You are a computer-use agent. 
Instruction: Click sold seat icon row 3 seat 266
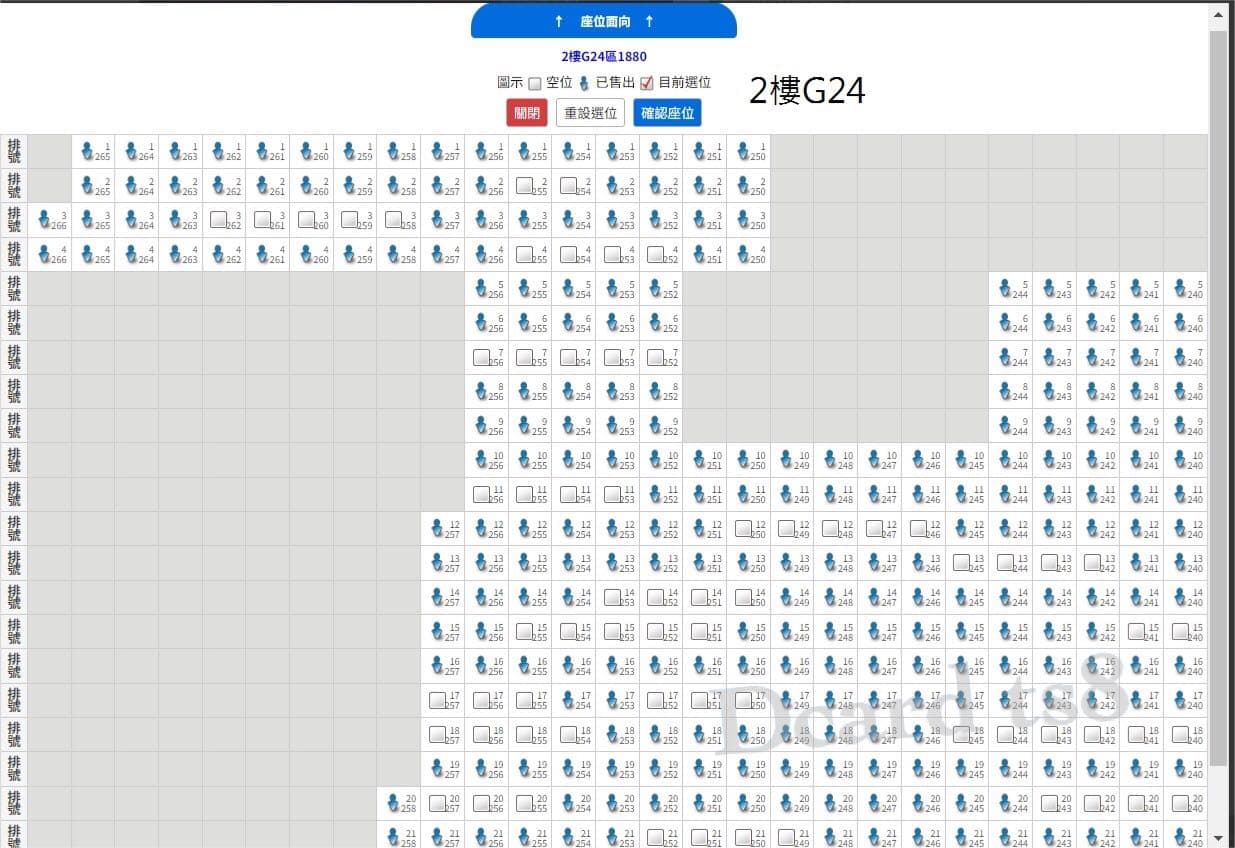tap(44, 220)
